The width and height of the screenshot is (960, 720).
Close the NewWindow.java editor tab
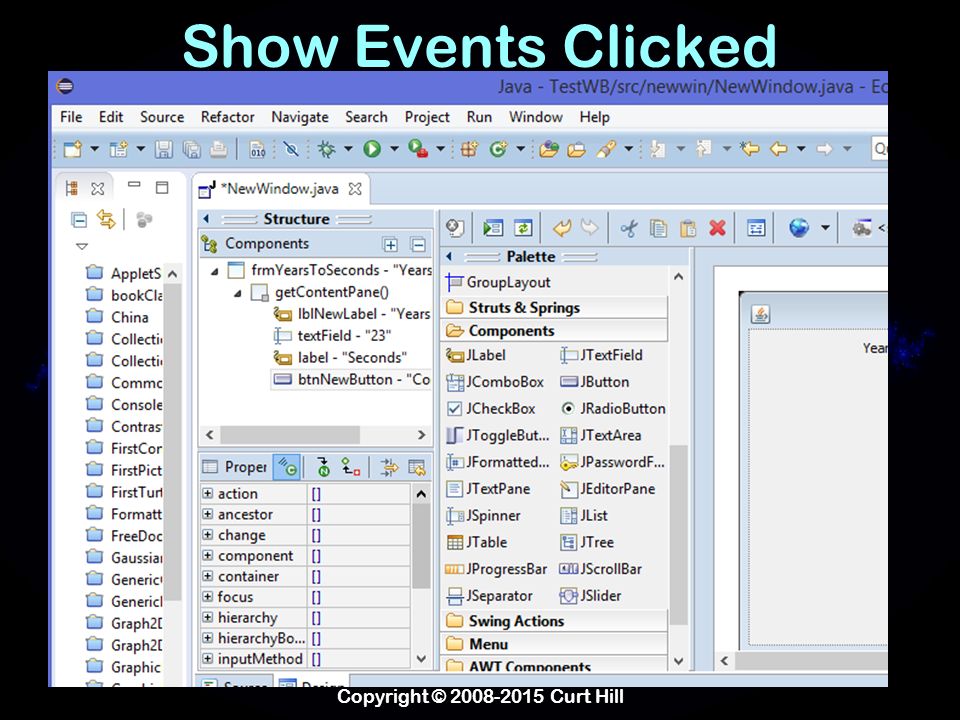point(355,189)
